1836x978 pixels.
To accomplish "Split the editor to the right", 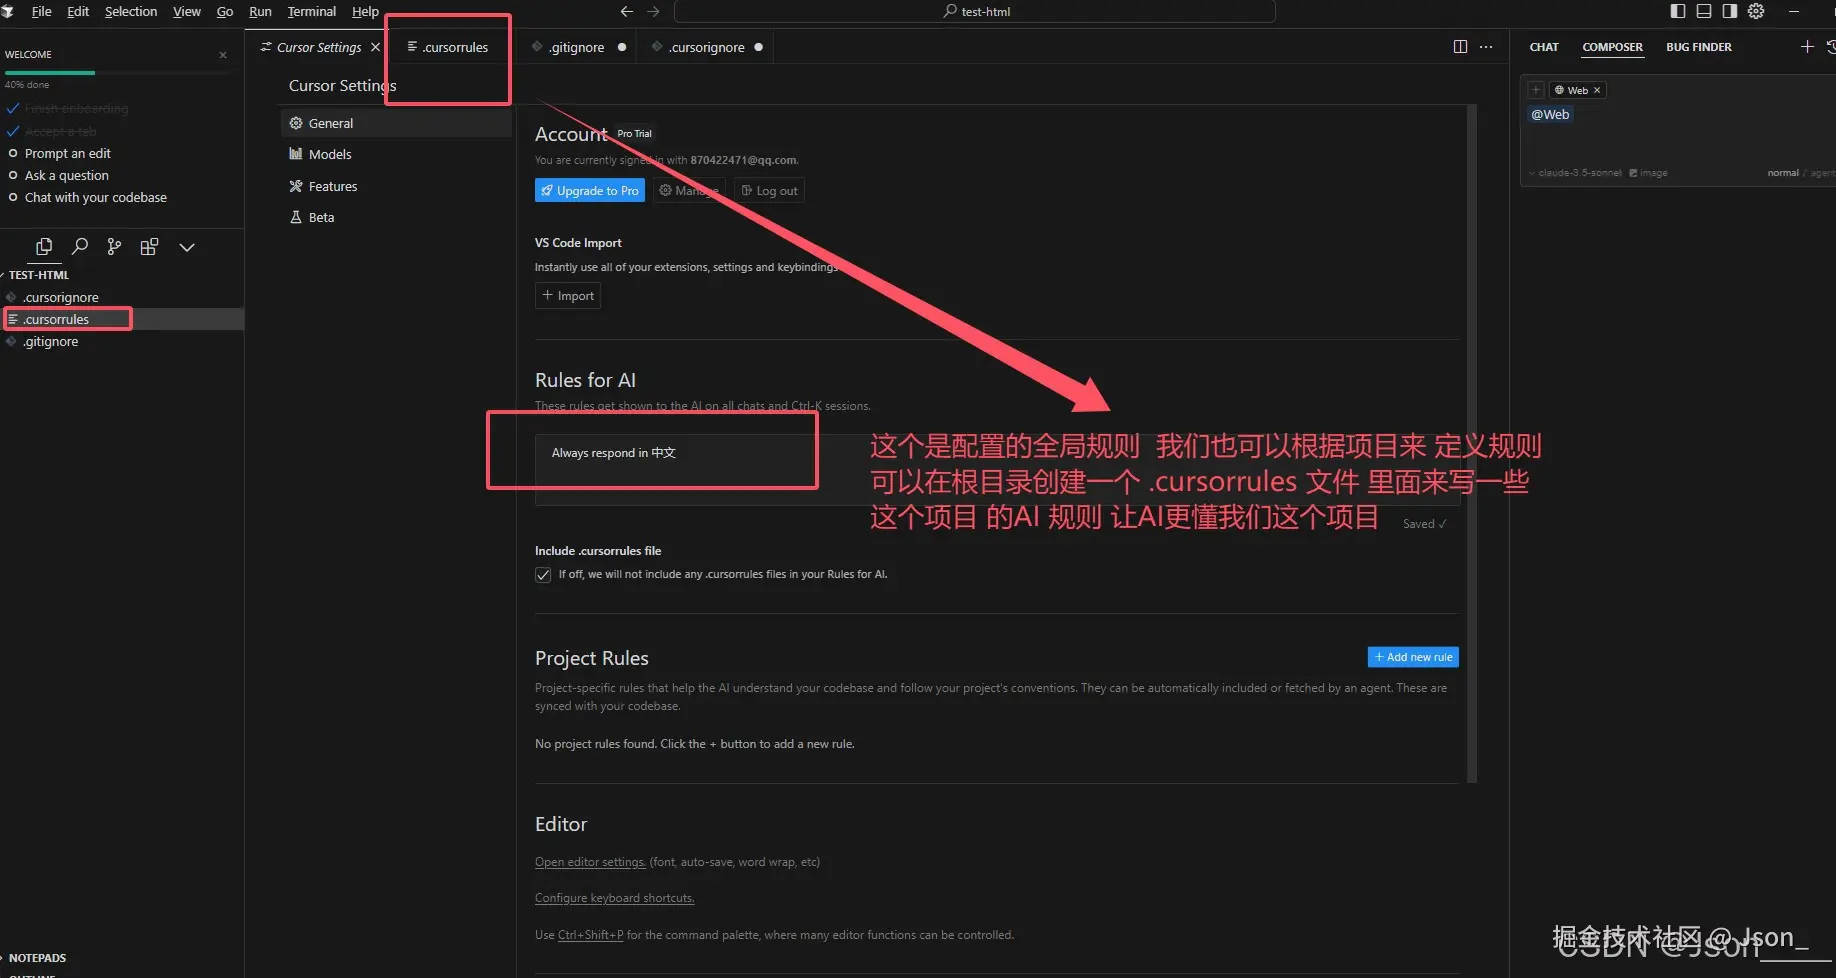I will click(x=1460, y=47).
